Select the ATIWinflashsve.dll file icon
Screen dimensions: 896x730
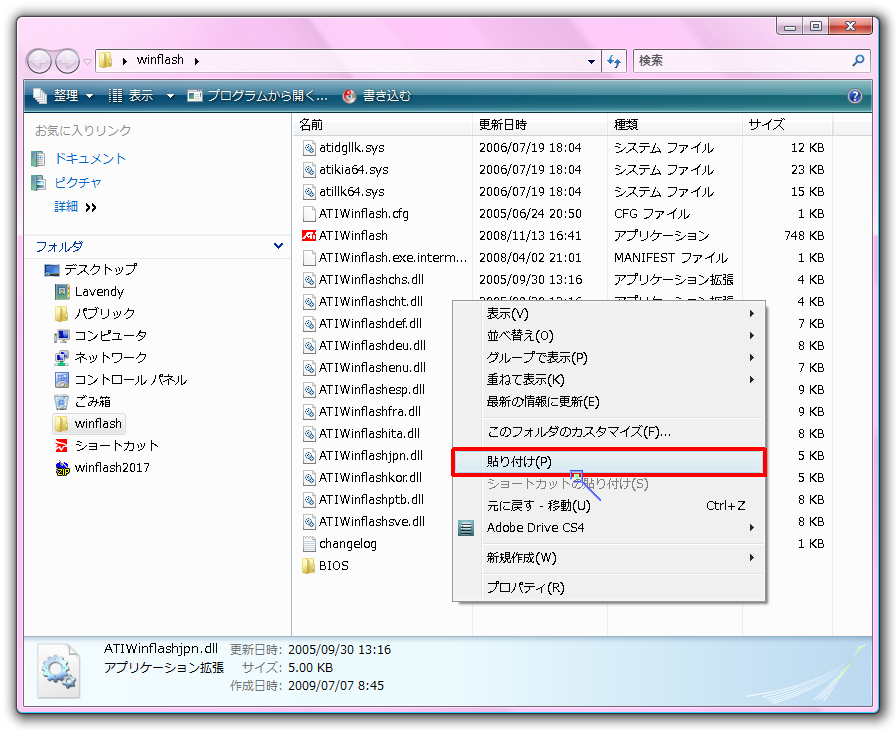309,522
